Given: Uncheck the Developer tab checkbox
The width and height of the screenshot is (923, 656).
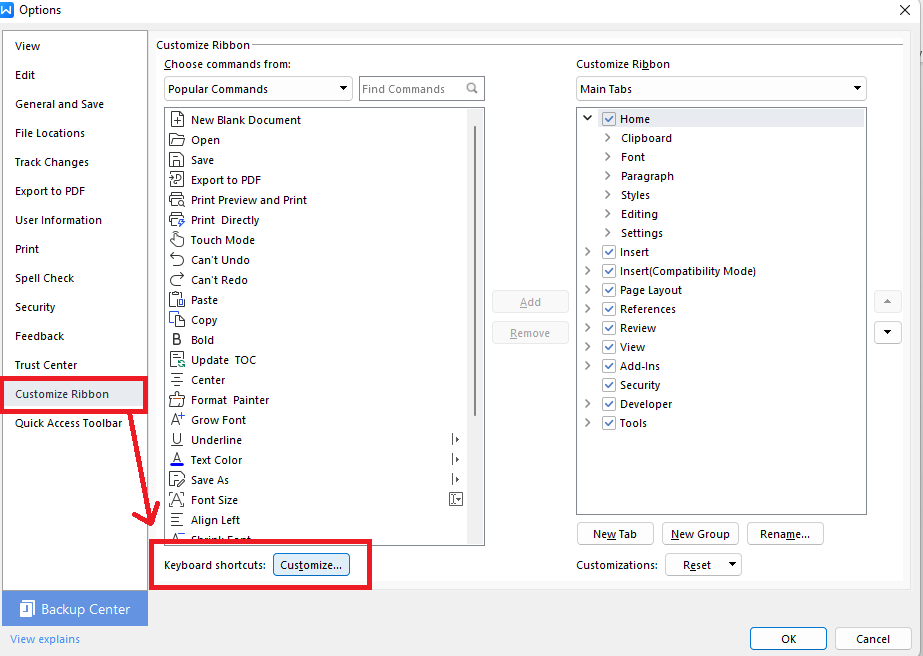Looking at the screenshot, I should pos(609,403).
